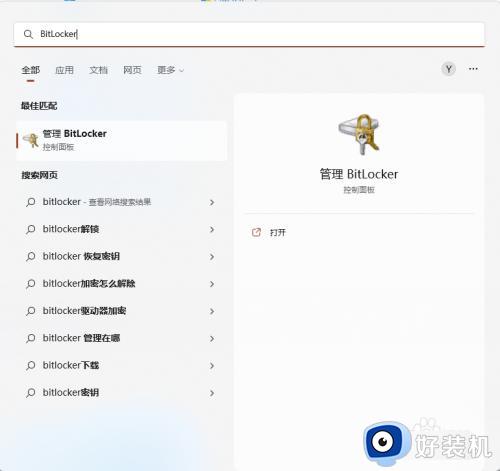Click 打开 to open BitLocker manager
This screenshot has width=500, height=471.
pyautogui.click(x=278, y=232)
